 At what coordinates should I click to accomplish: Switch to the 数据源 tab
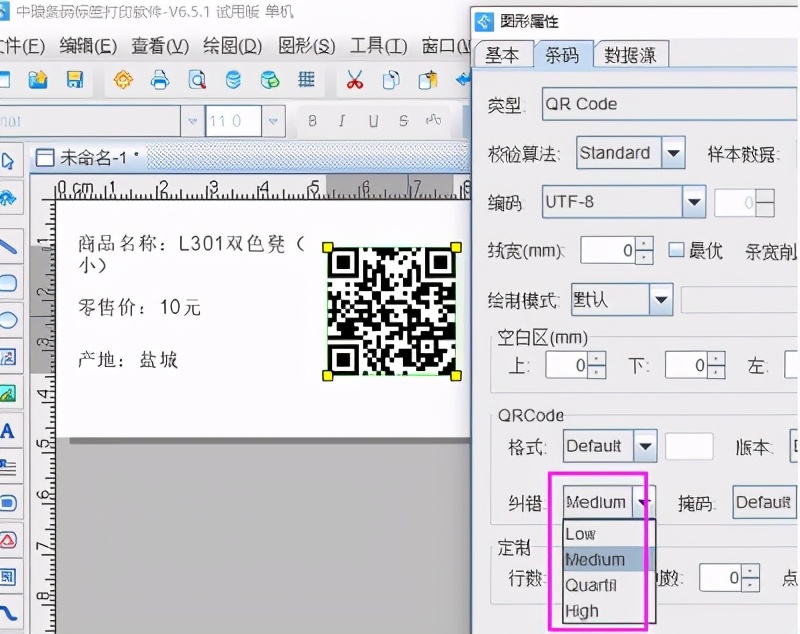click(631, 55)
